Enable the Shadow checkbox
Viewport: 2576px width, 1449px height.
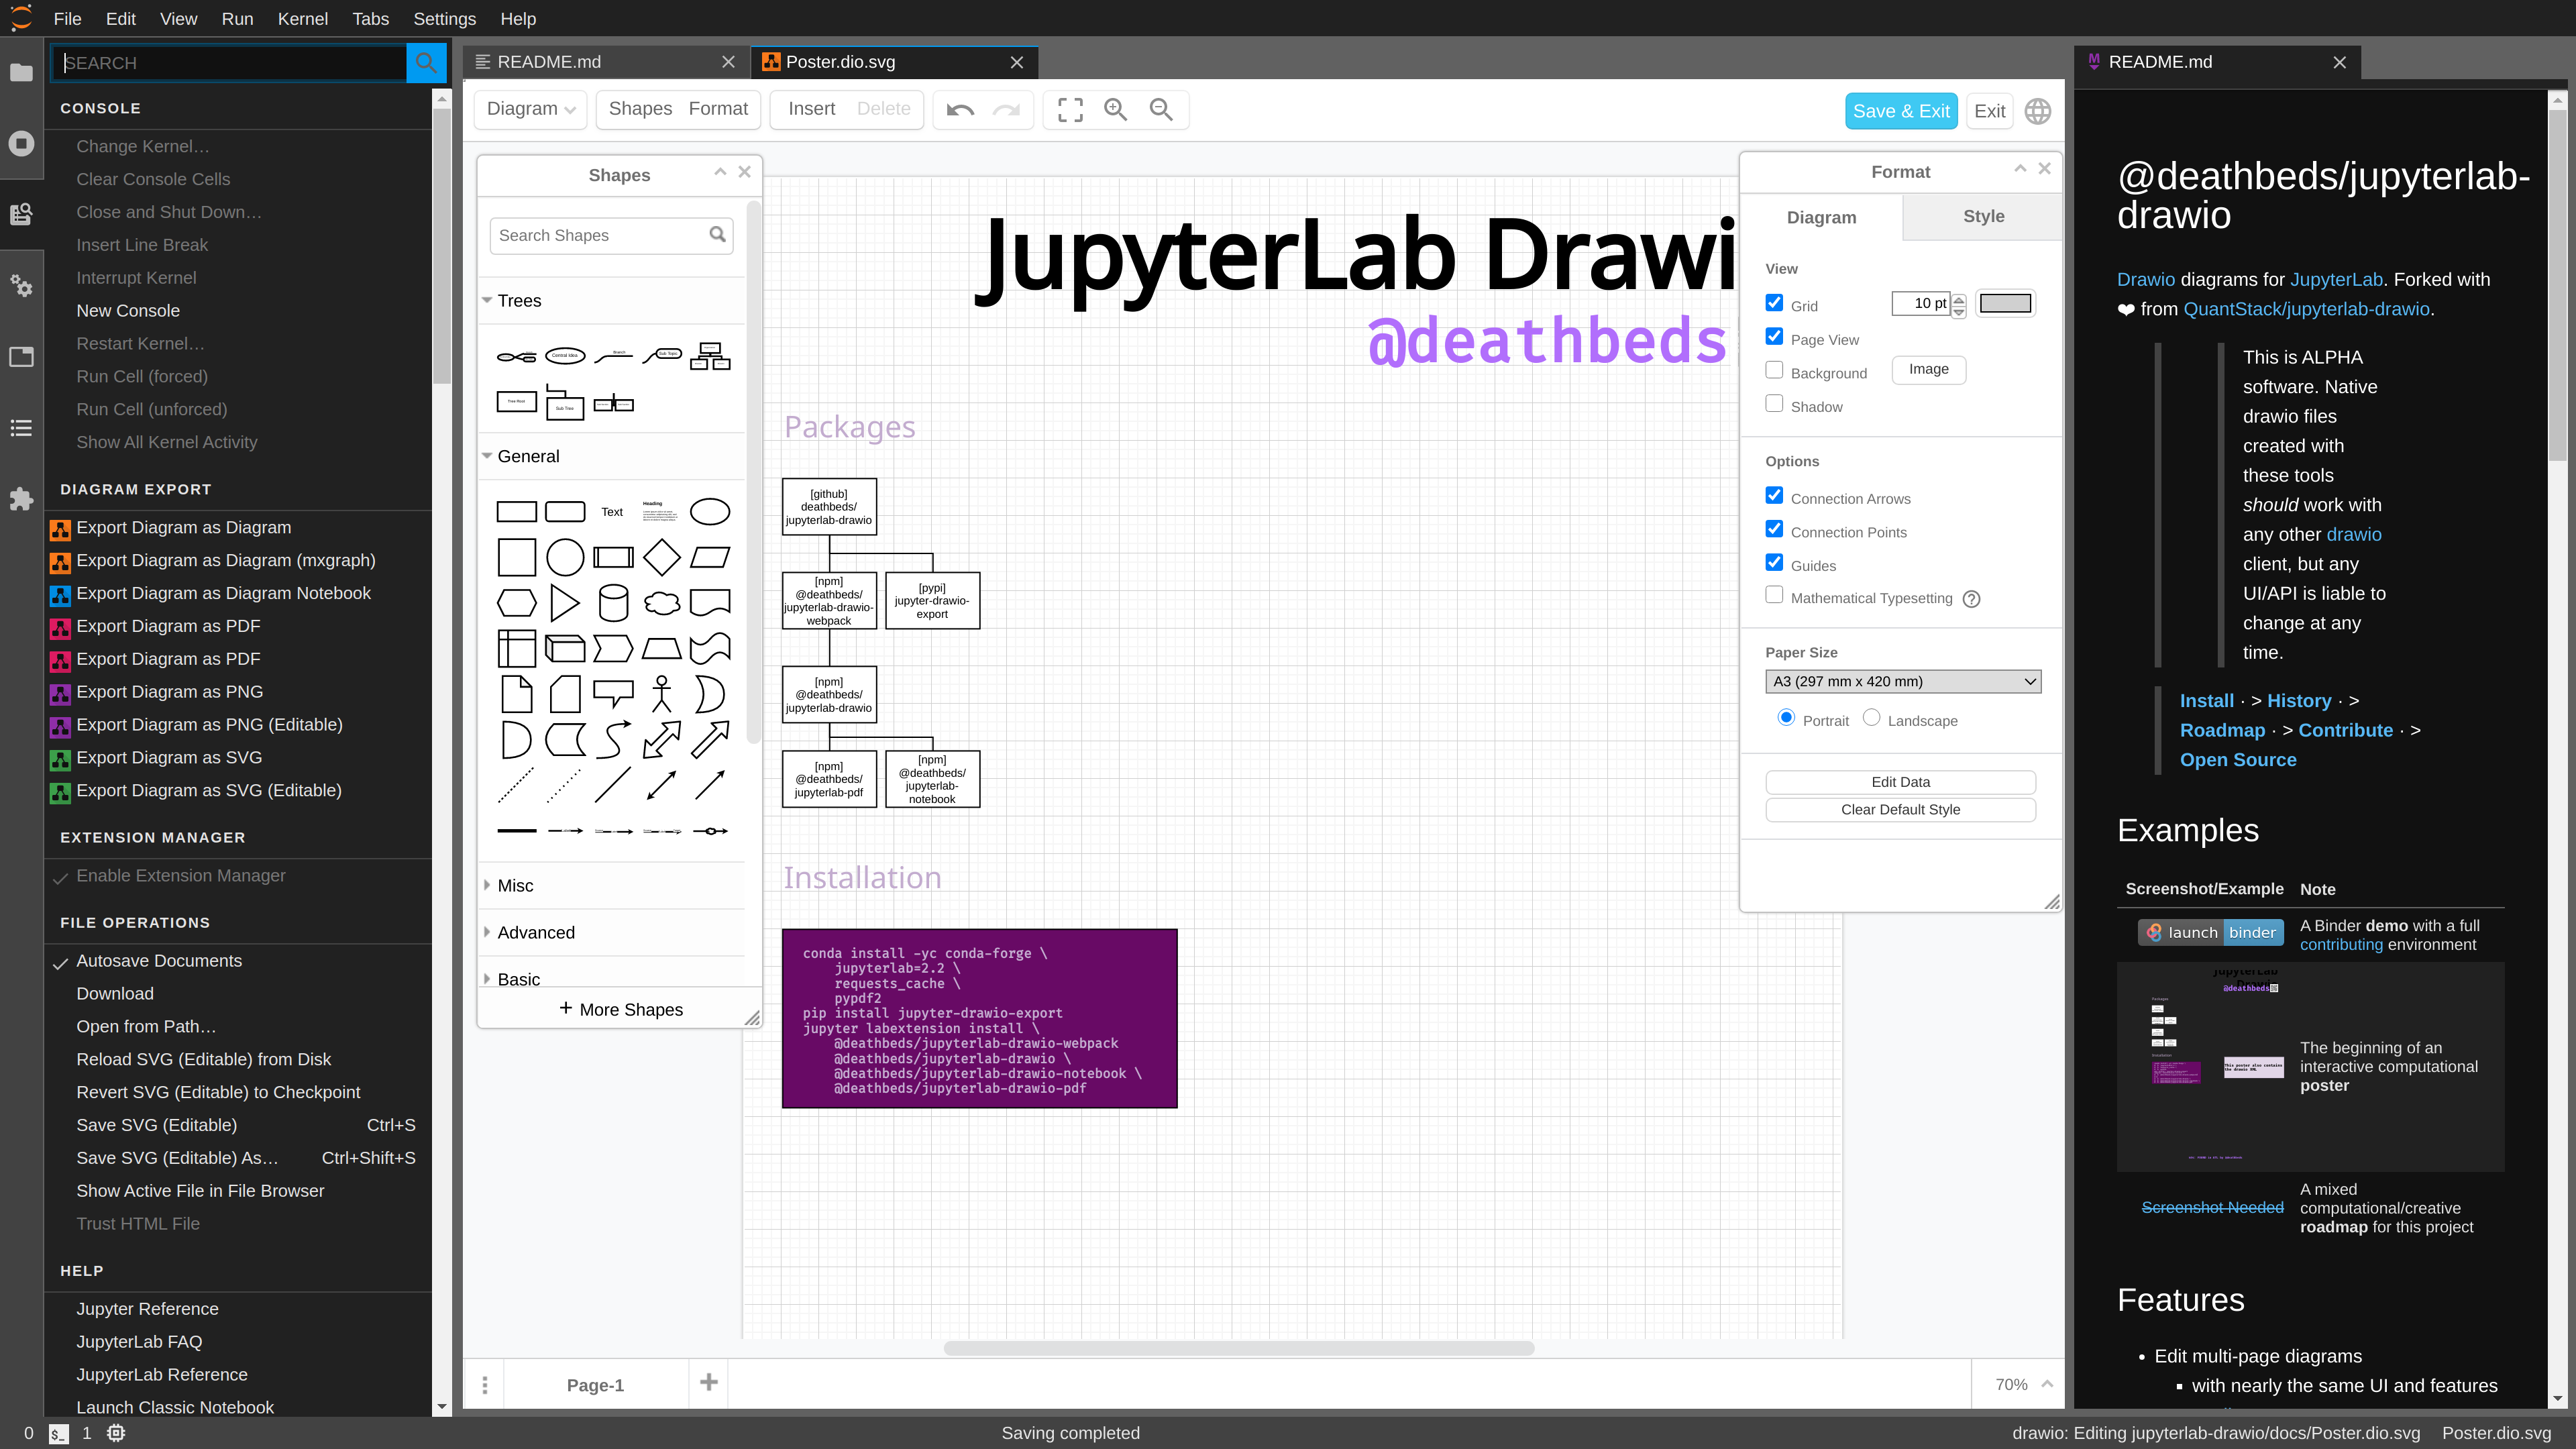coord(1775,403)
